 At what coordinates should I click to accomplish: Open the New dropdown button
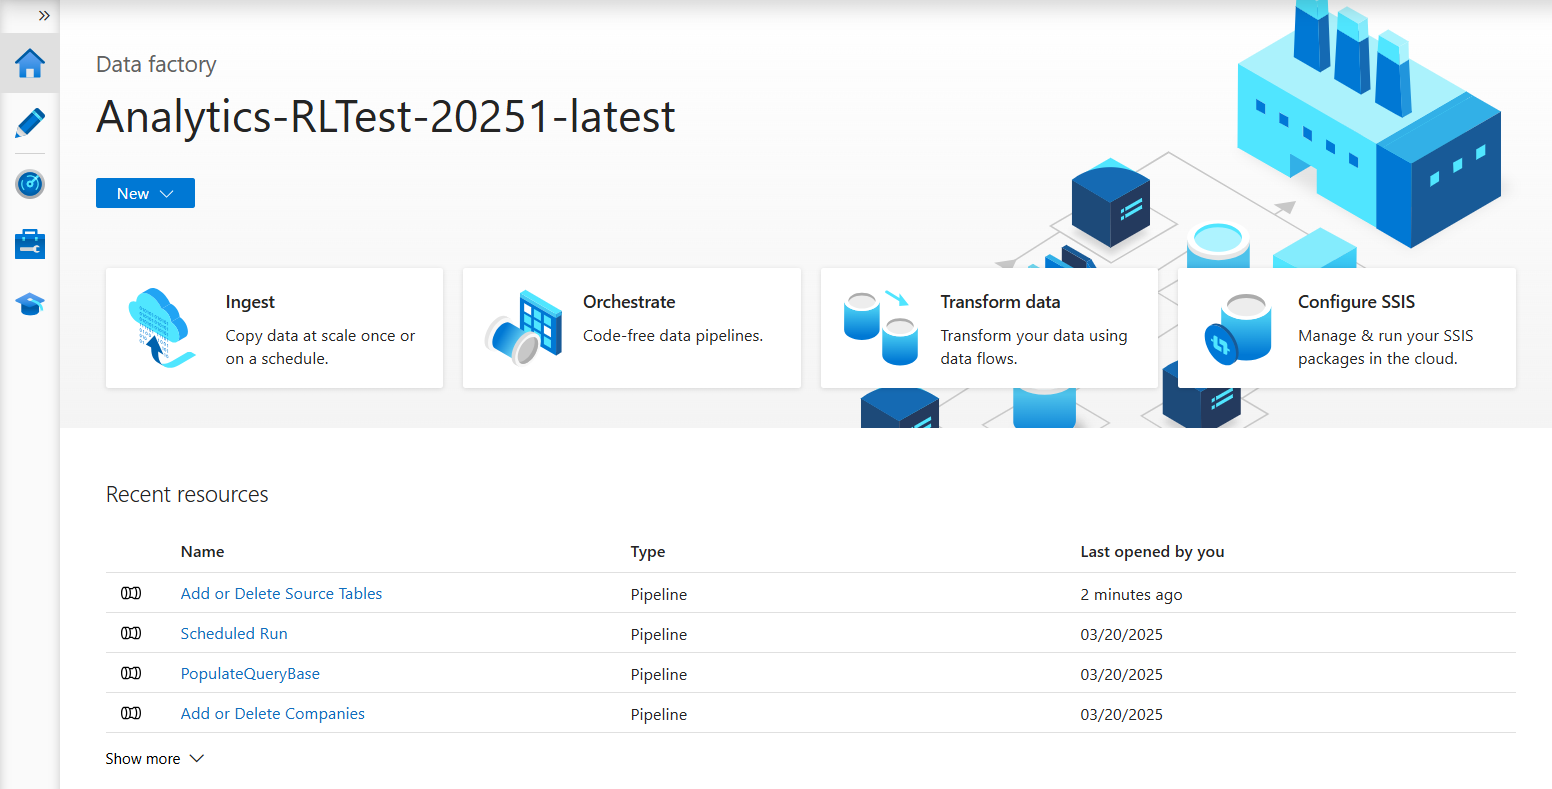click(145, 193)
